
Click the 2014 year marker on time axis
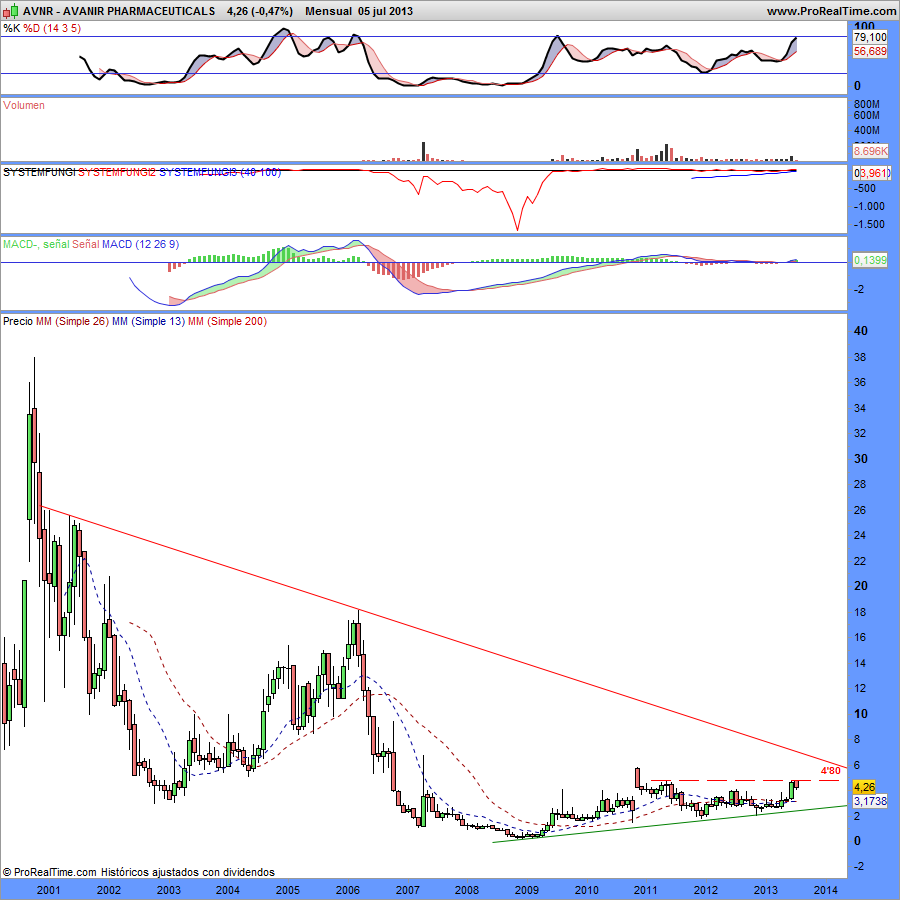tap(825, 890)
